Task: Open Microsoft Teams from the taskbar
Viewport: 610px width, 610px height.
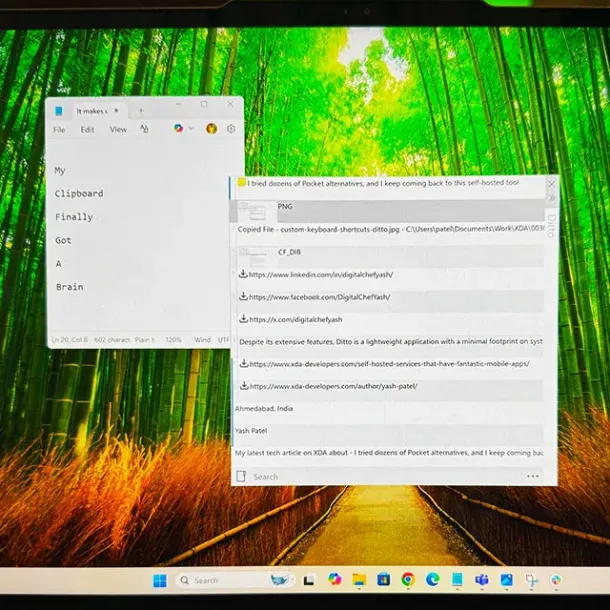Action: (x=482, y=580)
